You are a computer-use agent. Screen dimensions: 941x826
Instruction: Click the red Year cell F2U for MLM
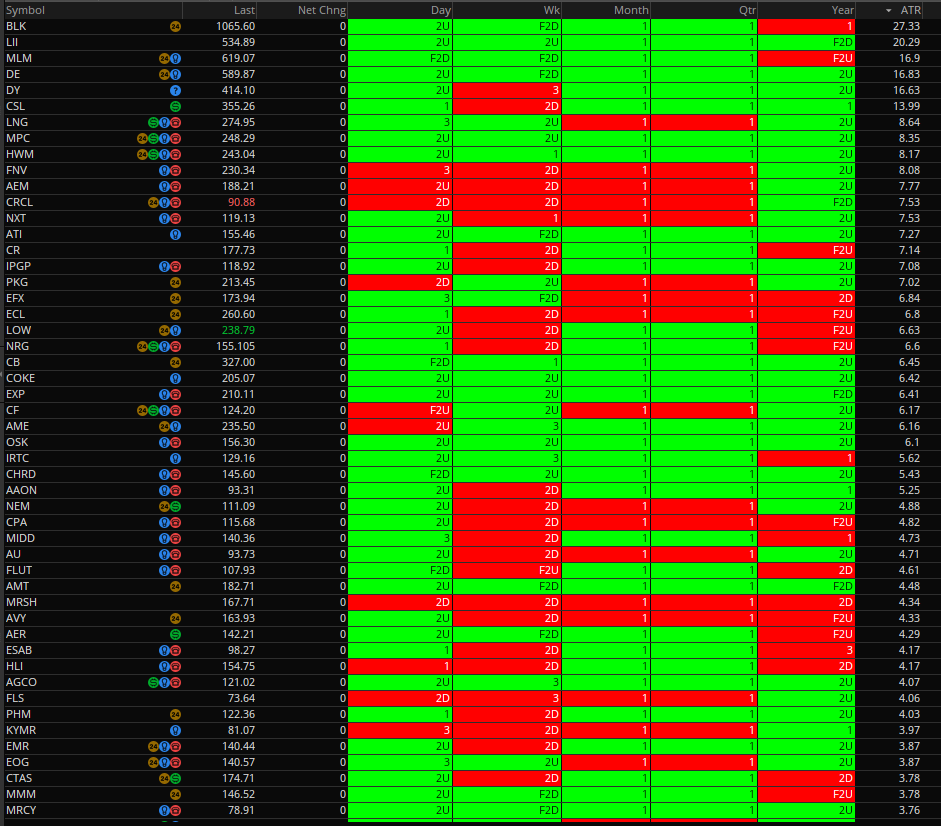point(807,58)
